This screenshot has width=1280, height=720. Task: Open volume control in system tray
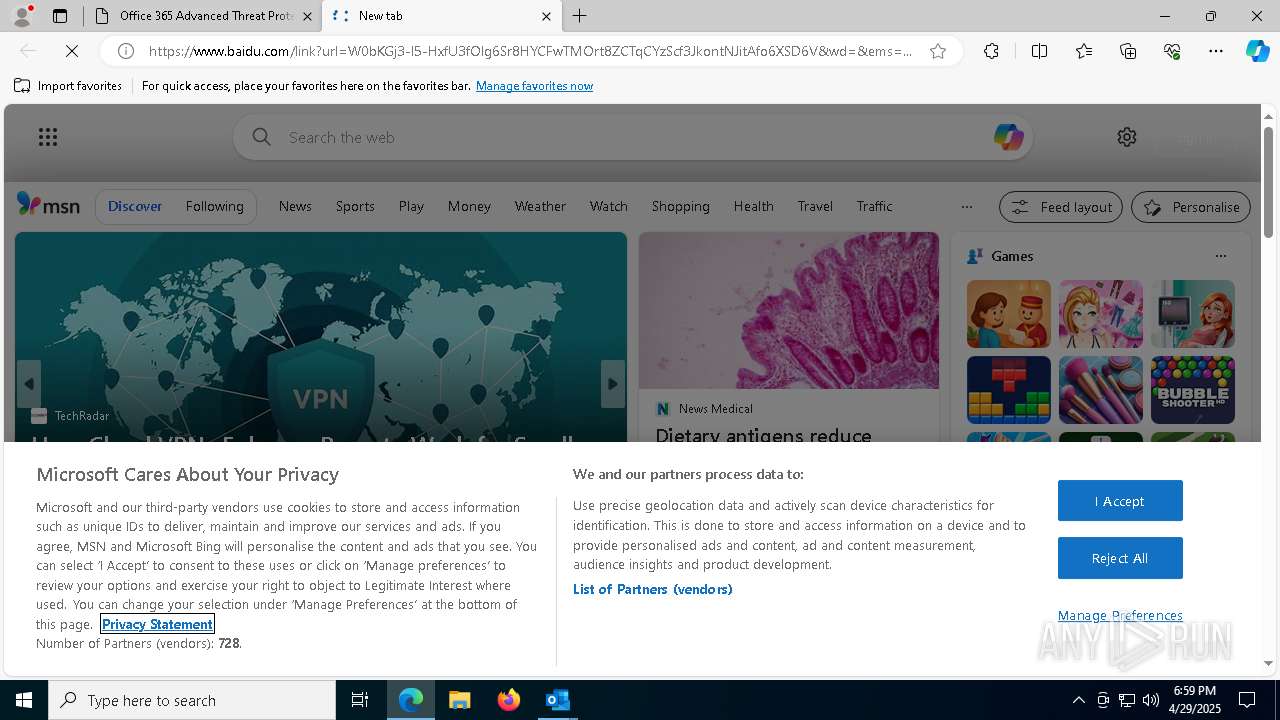click(1151, 700)
